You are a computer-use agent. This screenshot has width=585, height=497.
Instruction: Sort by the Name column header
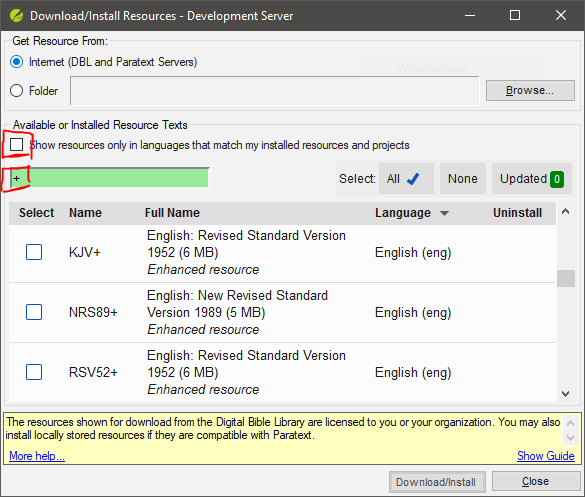tap(85, 213)
